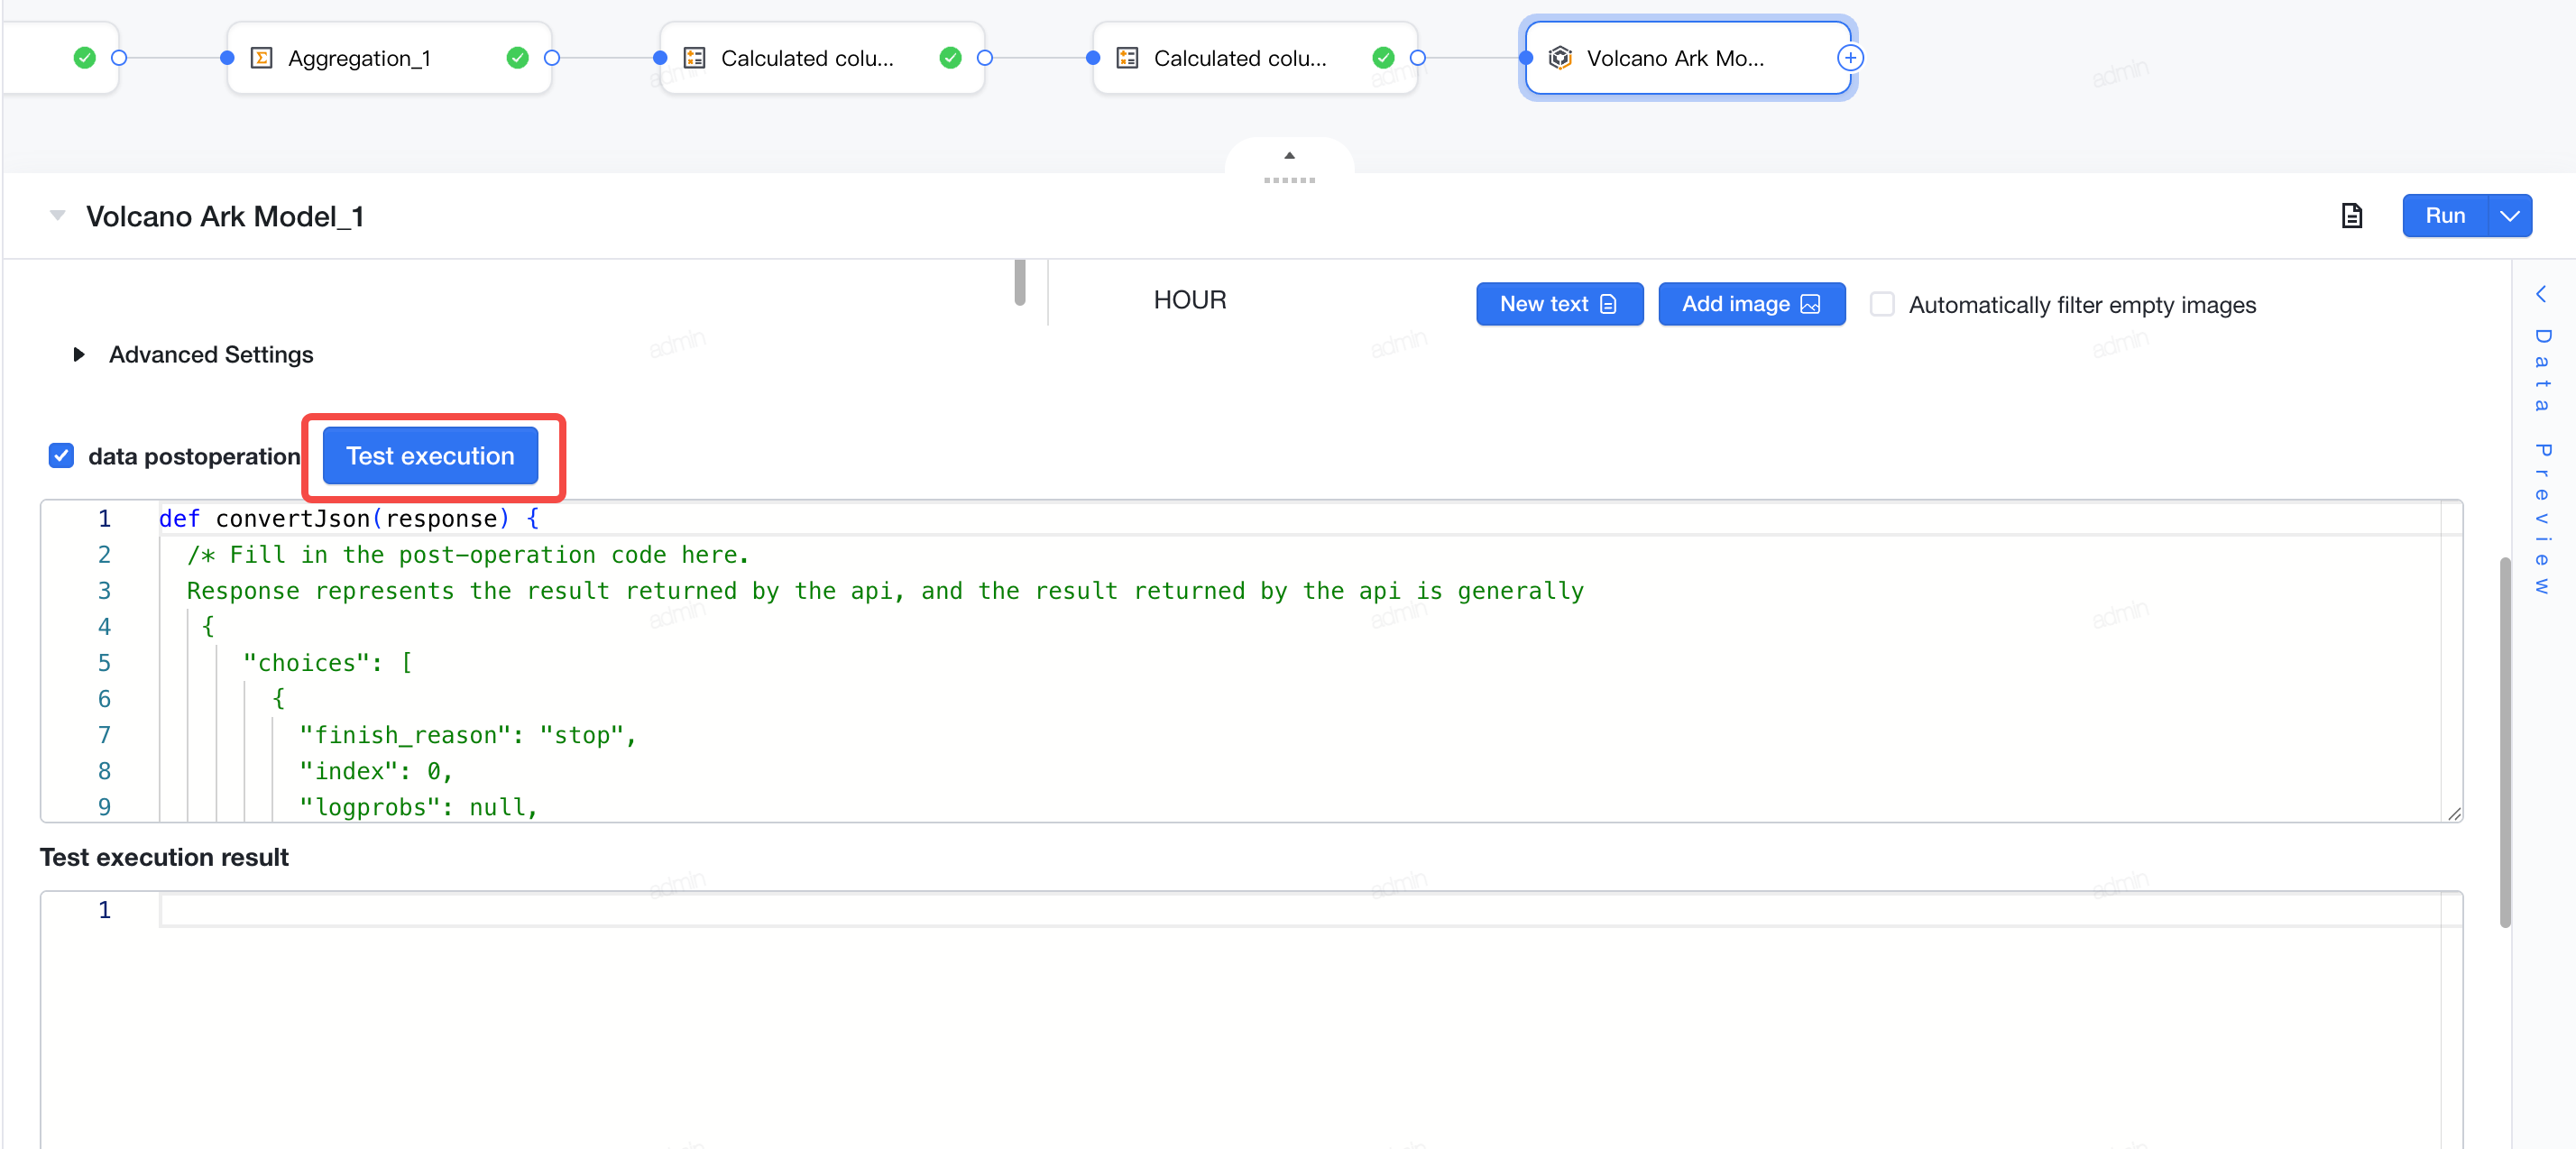Enable Automatically filter empty images checkbox

pos(1882,304)
